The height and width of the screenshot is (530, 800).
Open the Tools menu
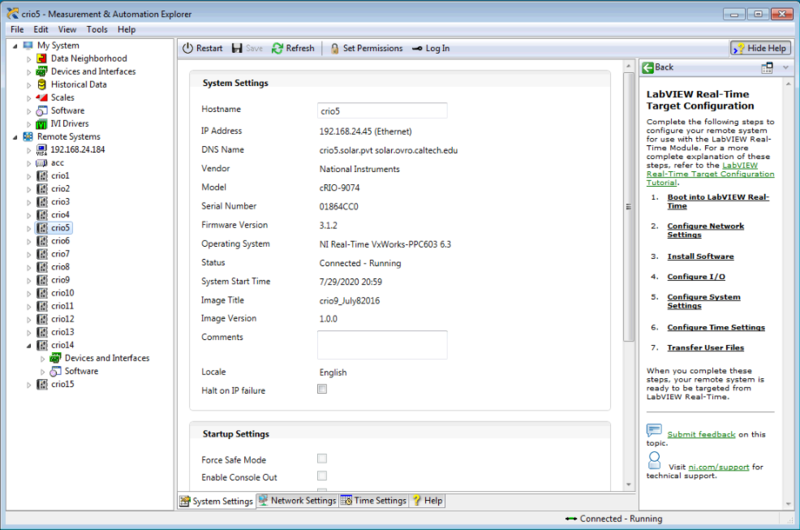pos(97,30)
